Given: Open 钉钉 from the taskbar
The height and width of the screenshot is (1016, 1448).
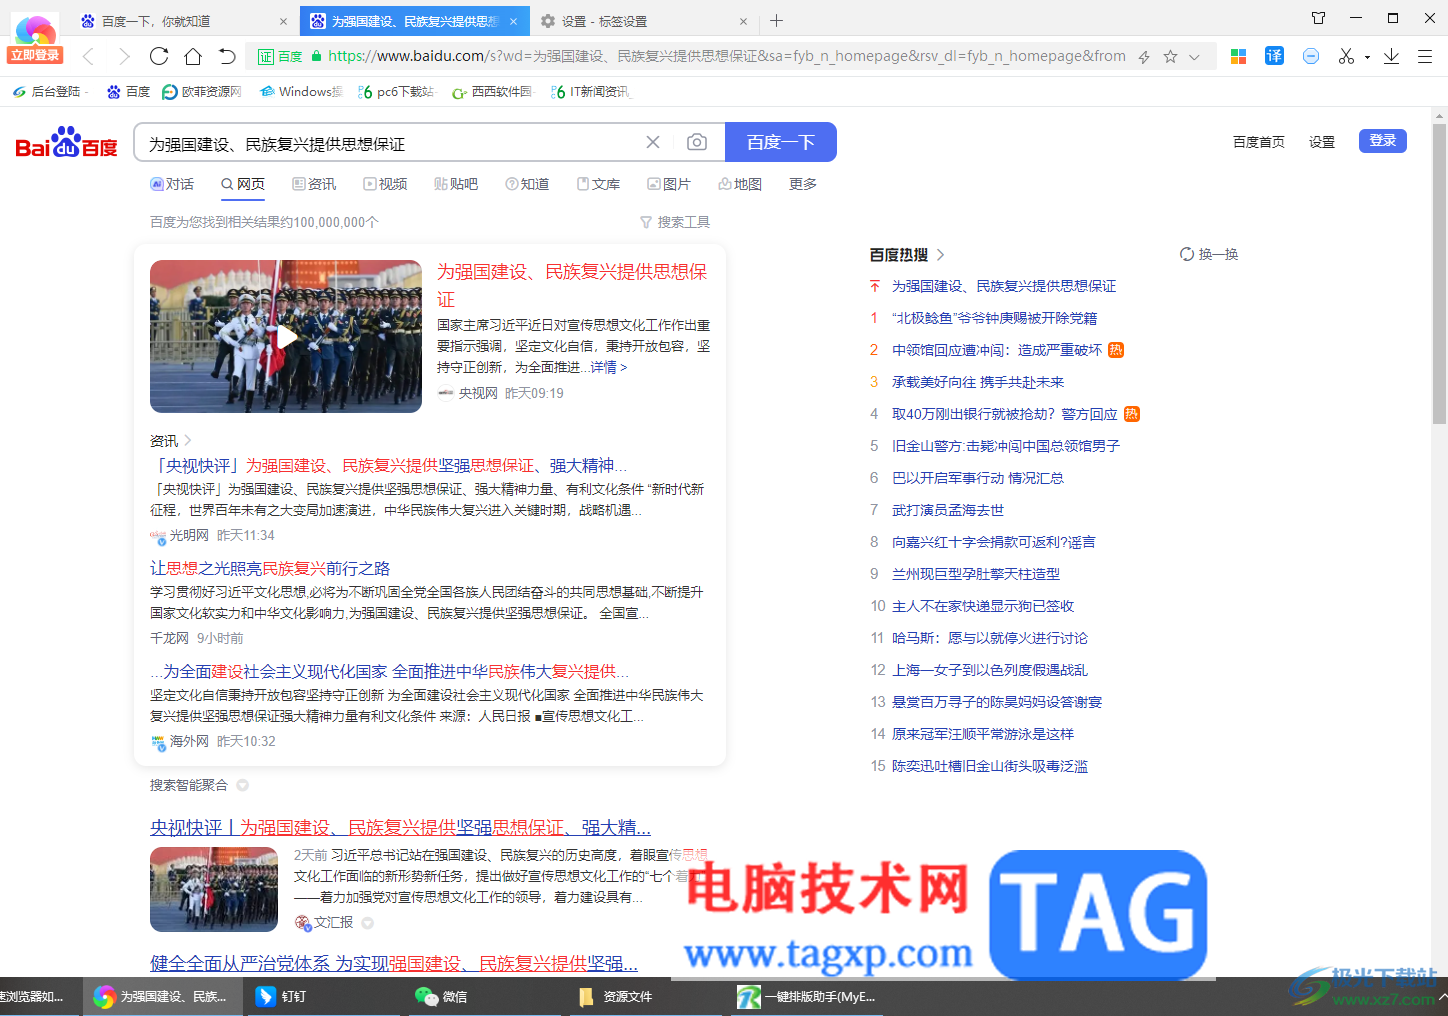Looking at the screenshot, I should (281, 996).
